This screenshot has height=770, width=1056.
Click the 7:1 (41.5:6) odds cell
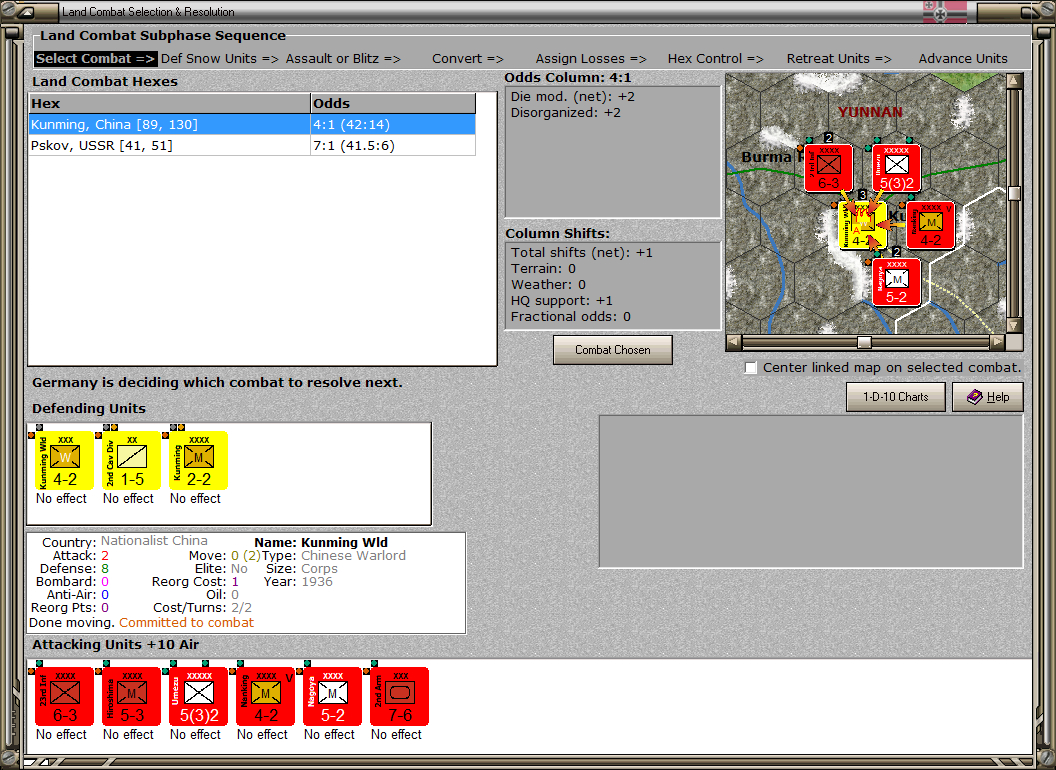[x=393, y=146]
